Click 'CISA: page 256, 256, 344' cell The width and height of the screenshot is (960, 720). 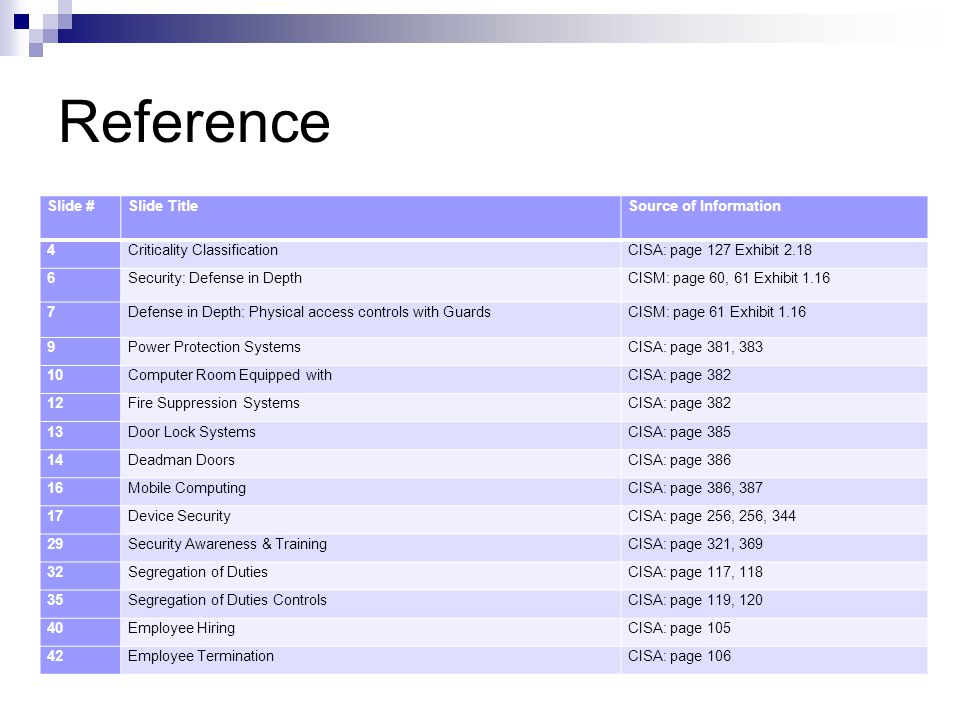tap(774, 520)
